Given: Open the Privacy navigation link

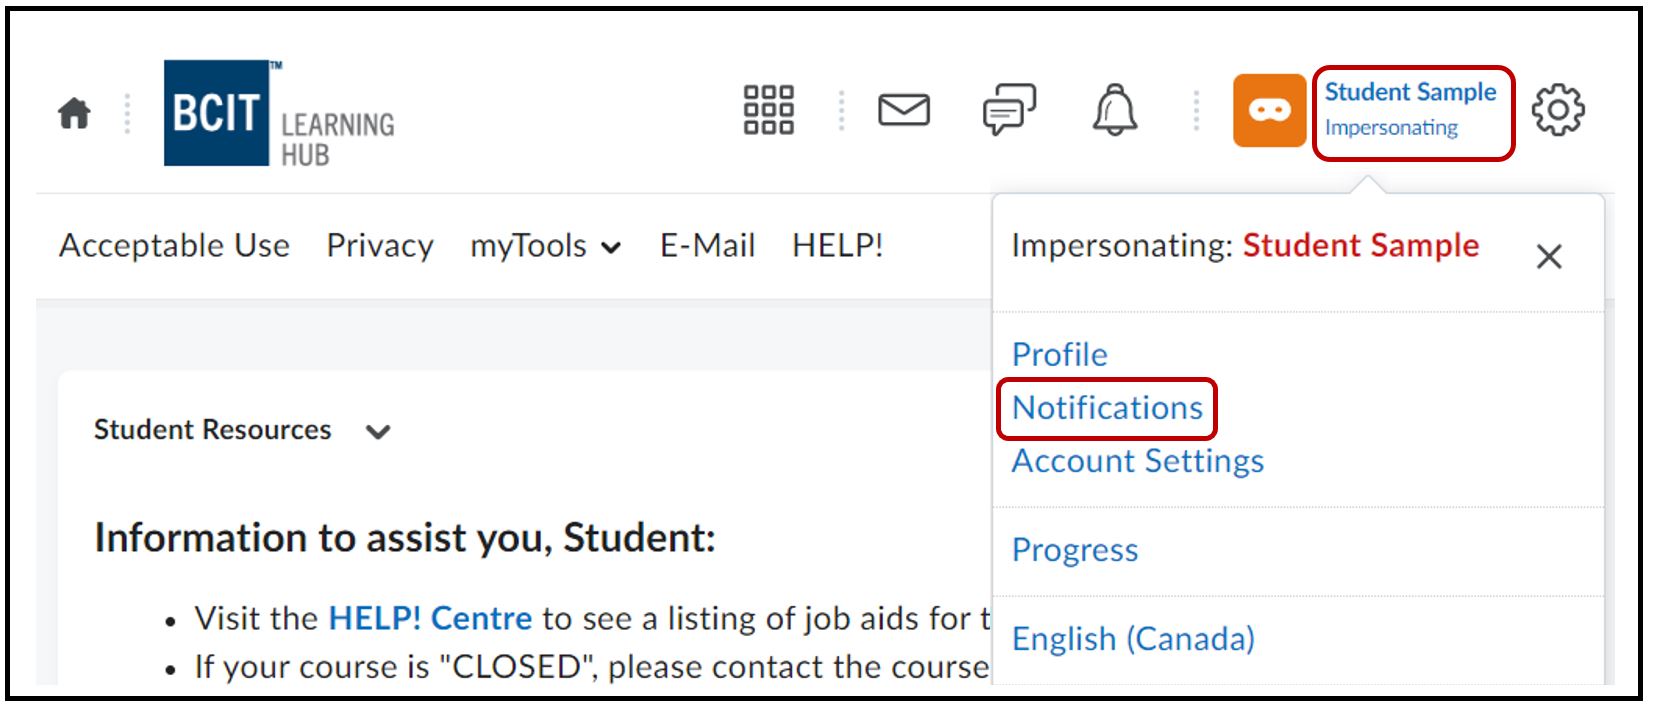Looking at the screenshot, I should [x=380, y=246].
